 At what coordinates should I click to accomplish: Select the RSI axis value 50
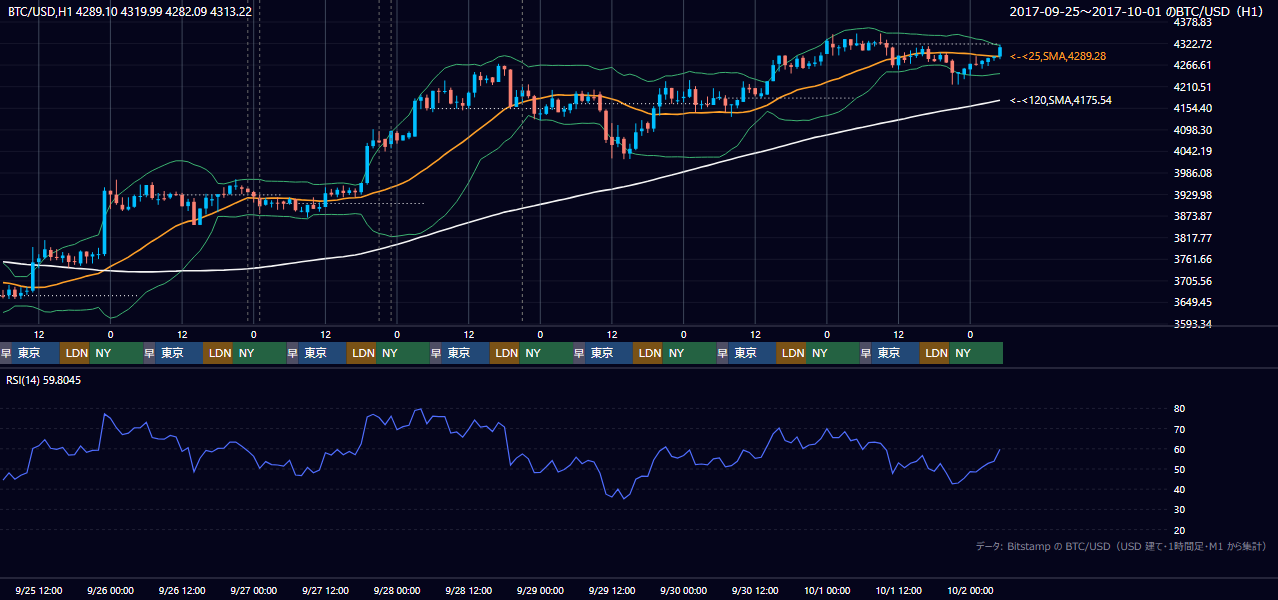pos(1179,470)
